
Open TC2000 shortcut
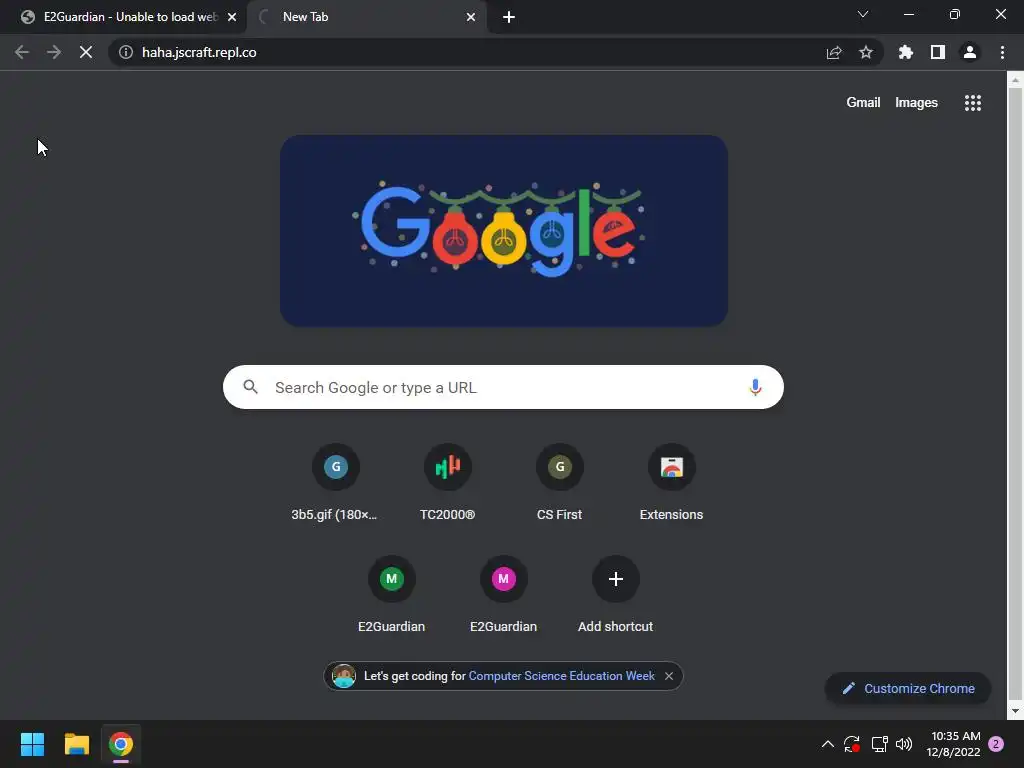pyautogui.click(x=447, y=483)
